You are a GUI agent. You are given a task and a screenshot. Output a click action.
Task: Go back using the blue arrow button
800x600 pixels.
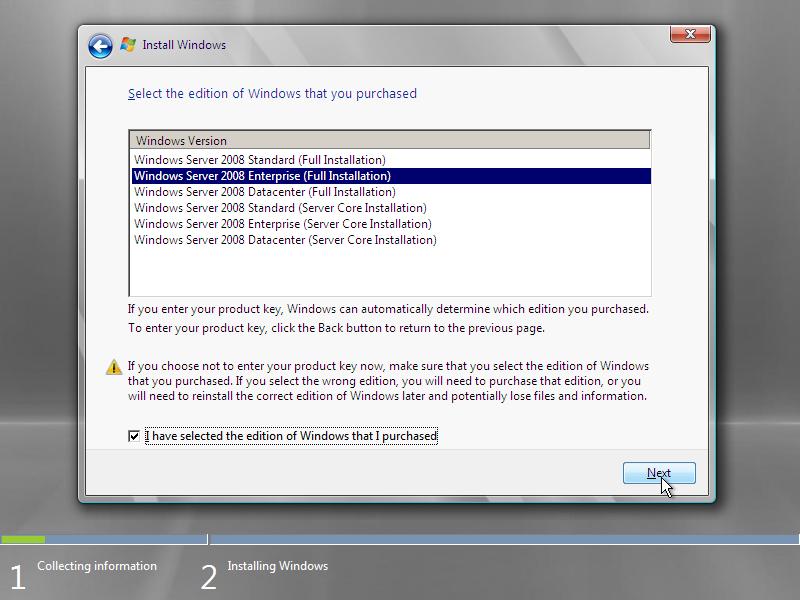point(100,46)
